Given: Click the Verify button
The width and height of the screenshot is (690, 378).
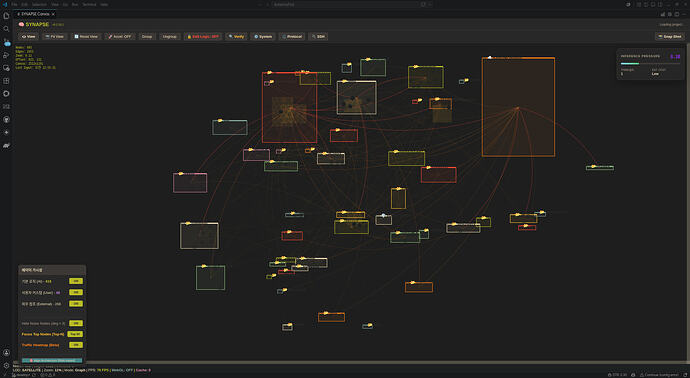Looking at the screenshot, I should 236,37.
